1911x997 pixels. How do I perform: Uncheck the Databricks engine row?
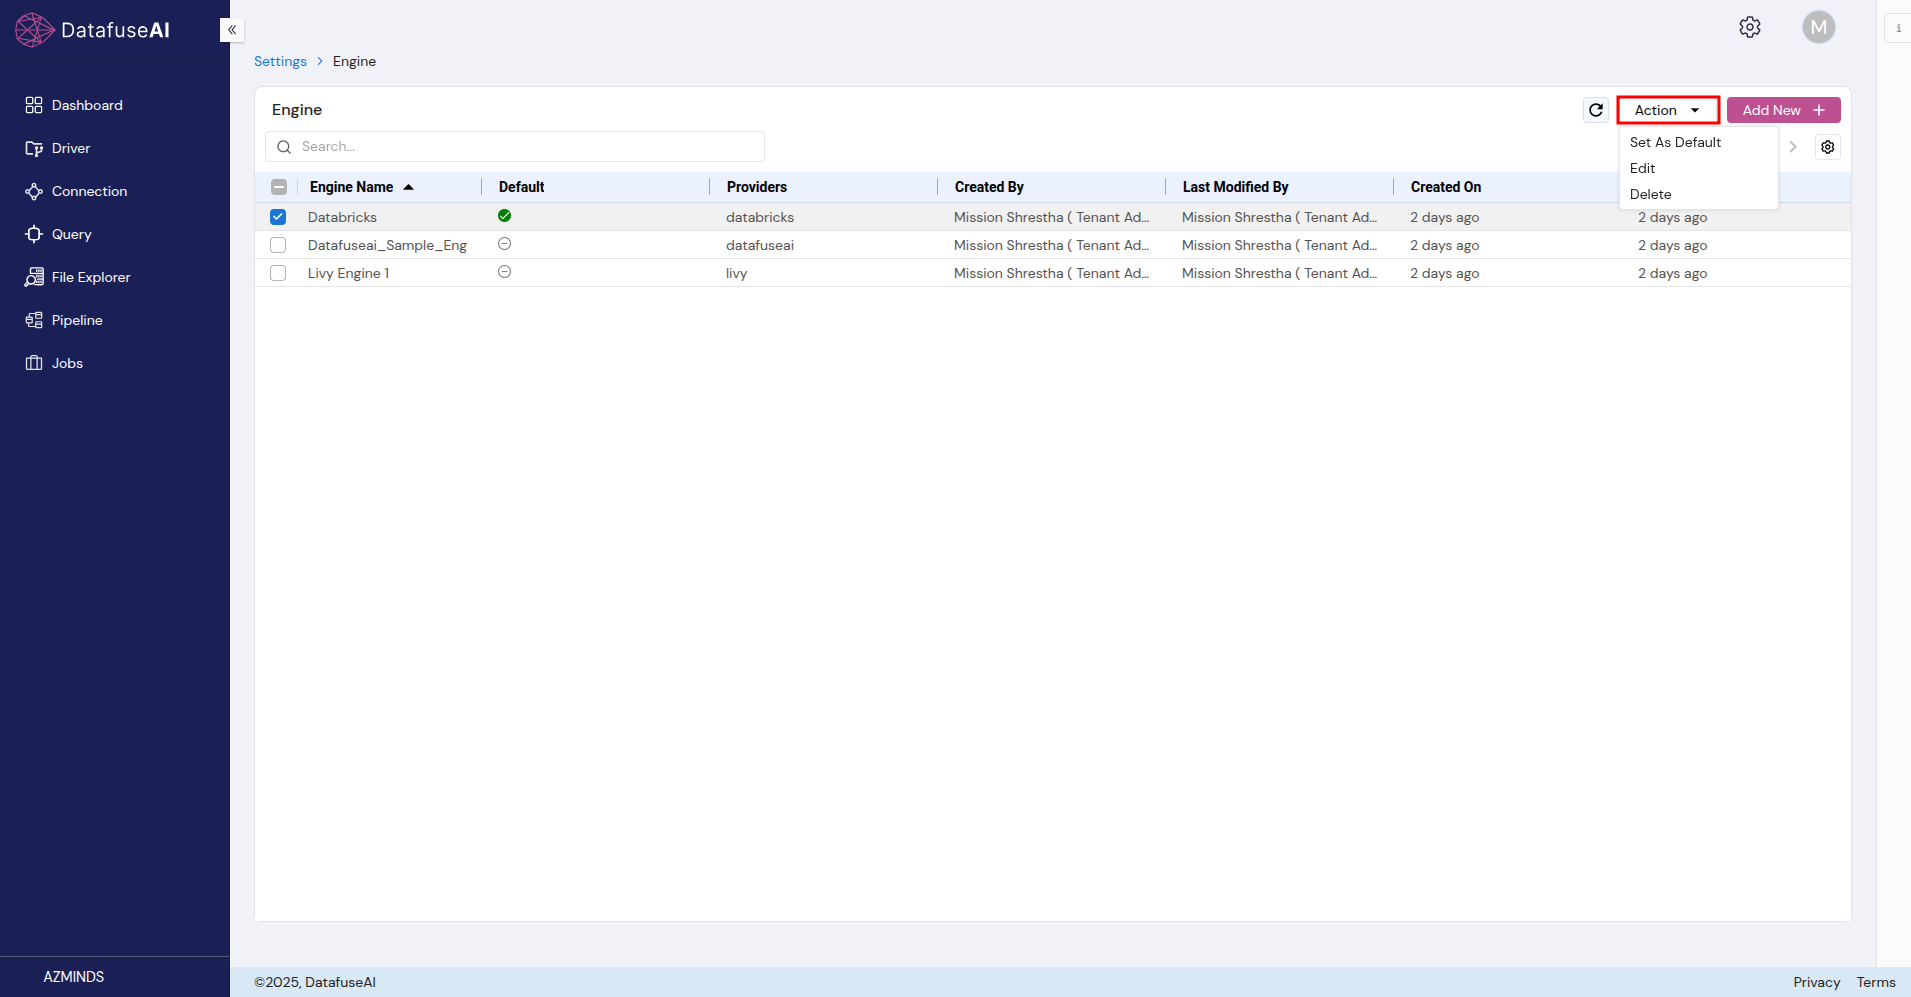(x=278, y=217)
